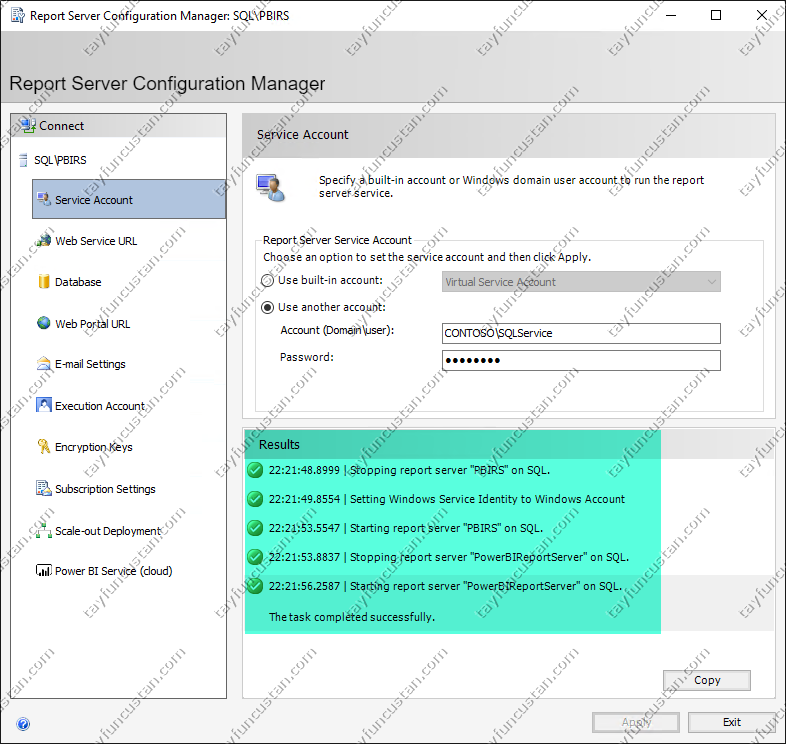Click the Scale-out Deployment network icon
Screen dimensions: 786x744
click(x=44, y=530)
